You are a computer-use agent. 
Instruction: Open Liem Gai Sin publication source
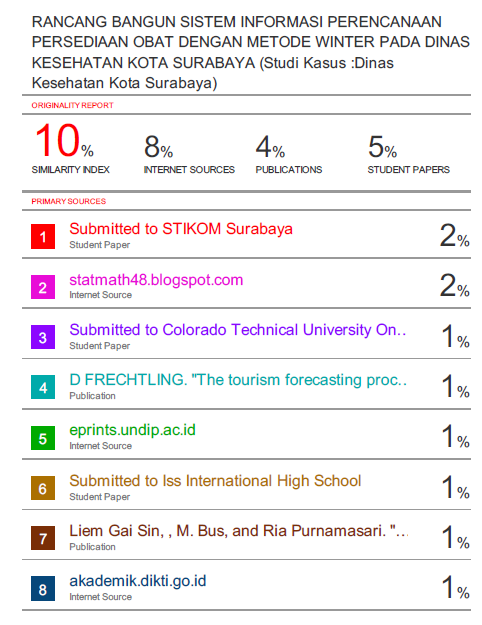239,531
